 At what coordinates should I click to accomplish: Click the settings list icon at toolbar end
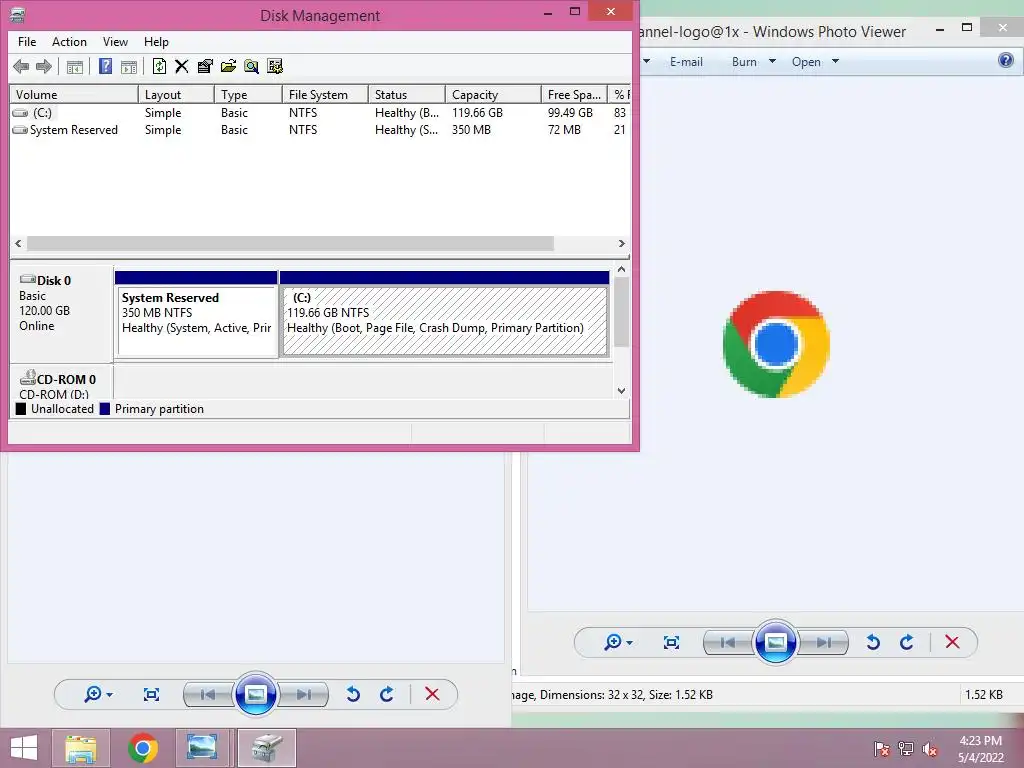coord(275,66)
